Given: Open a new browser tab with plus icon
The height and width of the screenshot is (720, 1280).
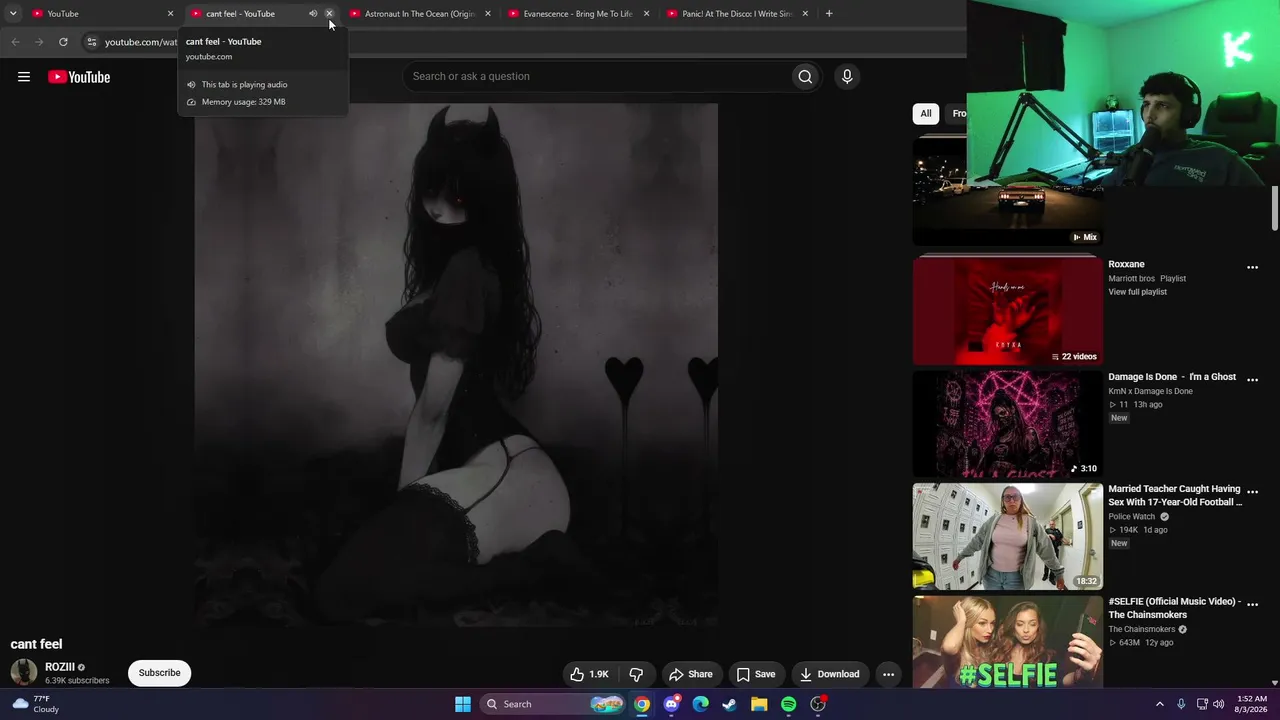Looking at the screenshot, I should pos(829,14).
